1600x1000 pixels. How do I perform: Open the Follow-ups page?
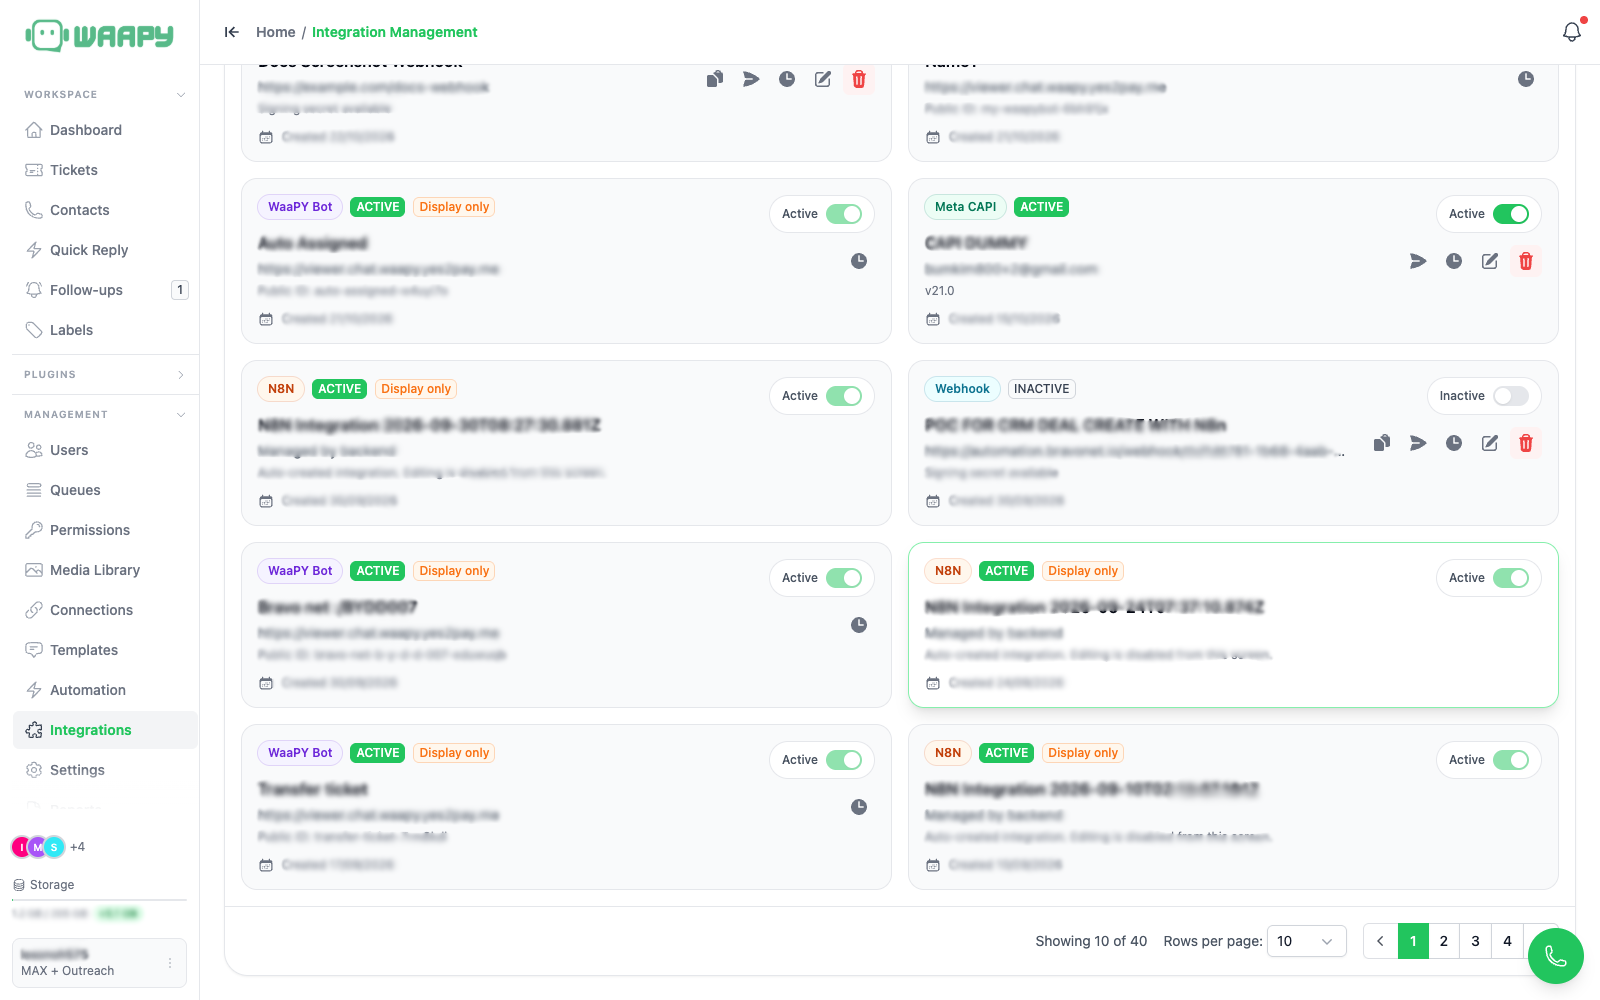[x=105, y=290]
